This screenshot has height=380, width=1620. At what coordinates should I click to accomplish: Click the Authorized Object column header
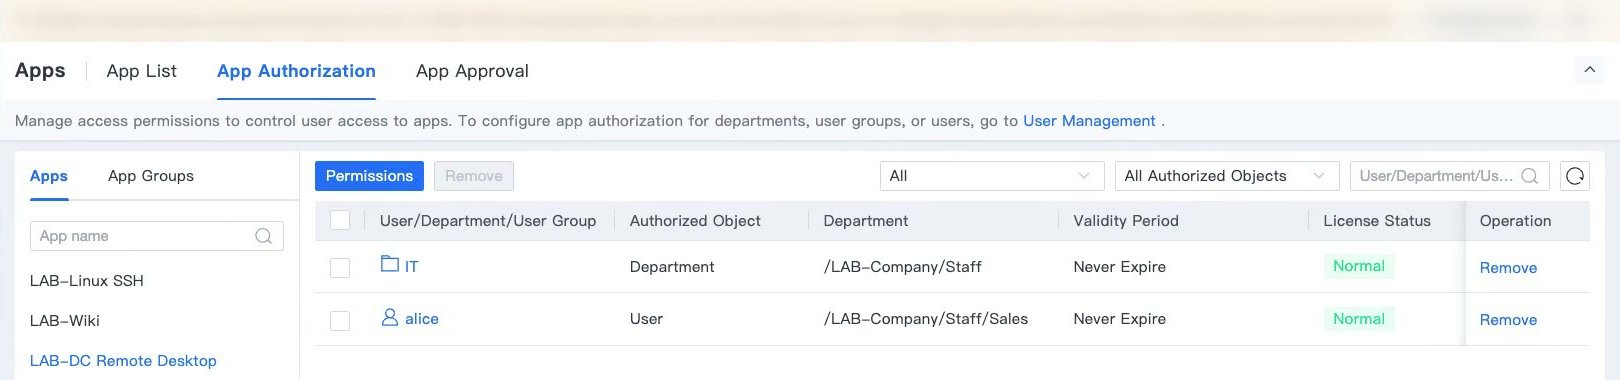(695, 221)
